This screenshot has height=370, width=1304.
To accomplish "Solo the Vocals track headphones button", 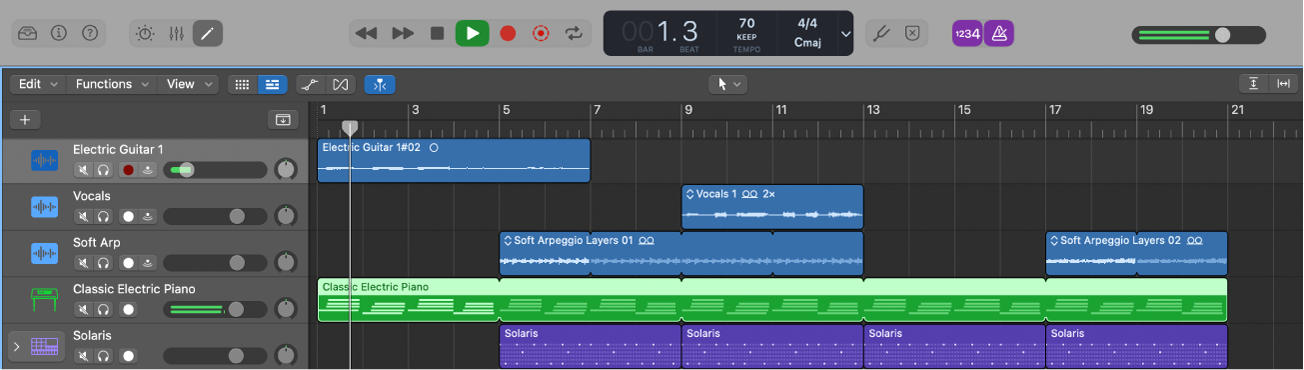I will tap(103, 216).
